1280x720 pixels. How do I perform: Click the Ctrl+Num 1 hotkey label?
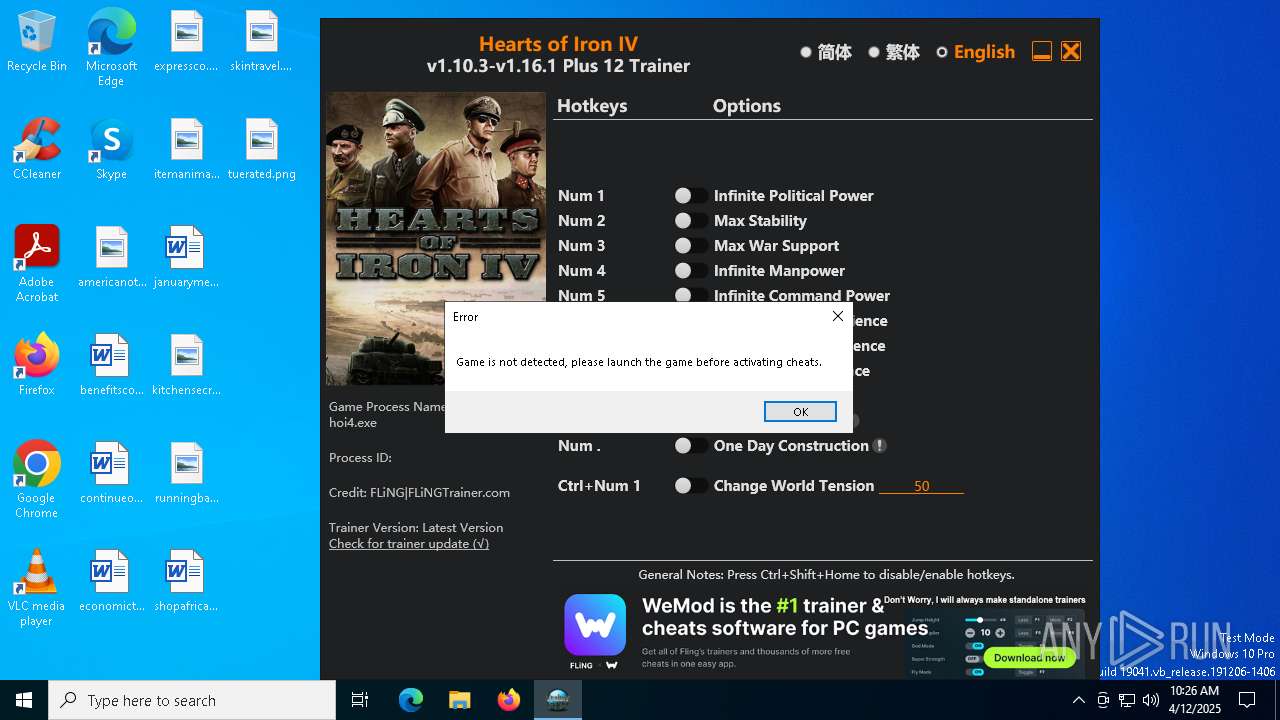pos(599,486)
